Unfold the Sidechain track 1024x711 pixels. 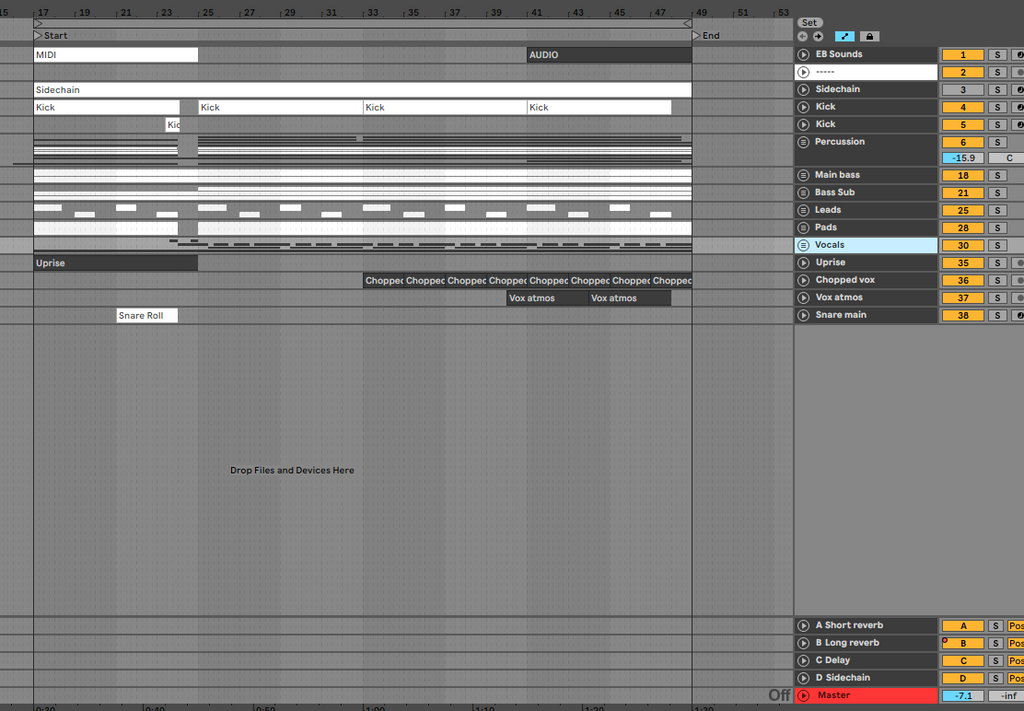point(804,89)
